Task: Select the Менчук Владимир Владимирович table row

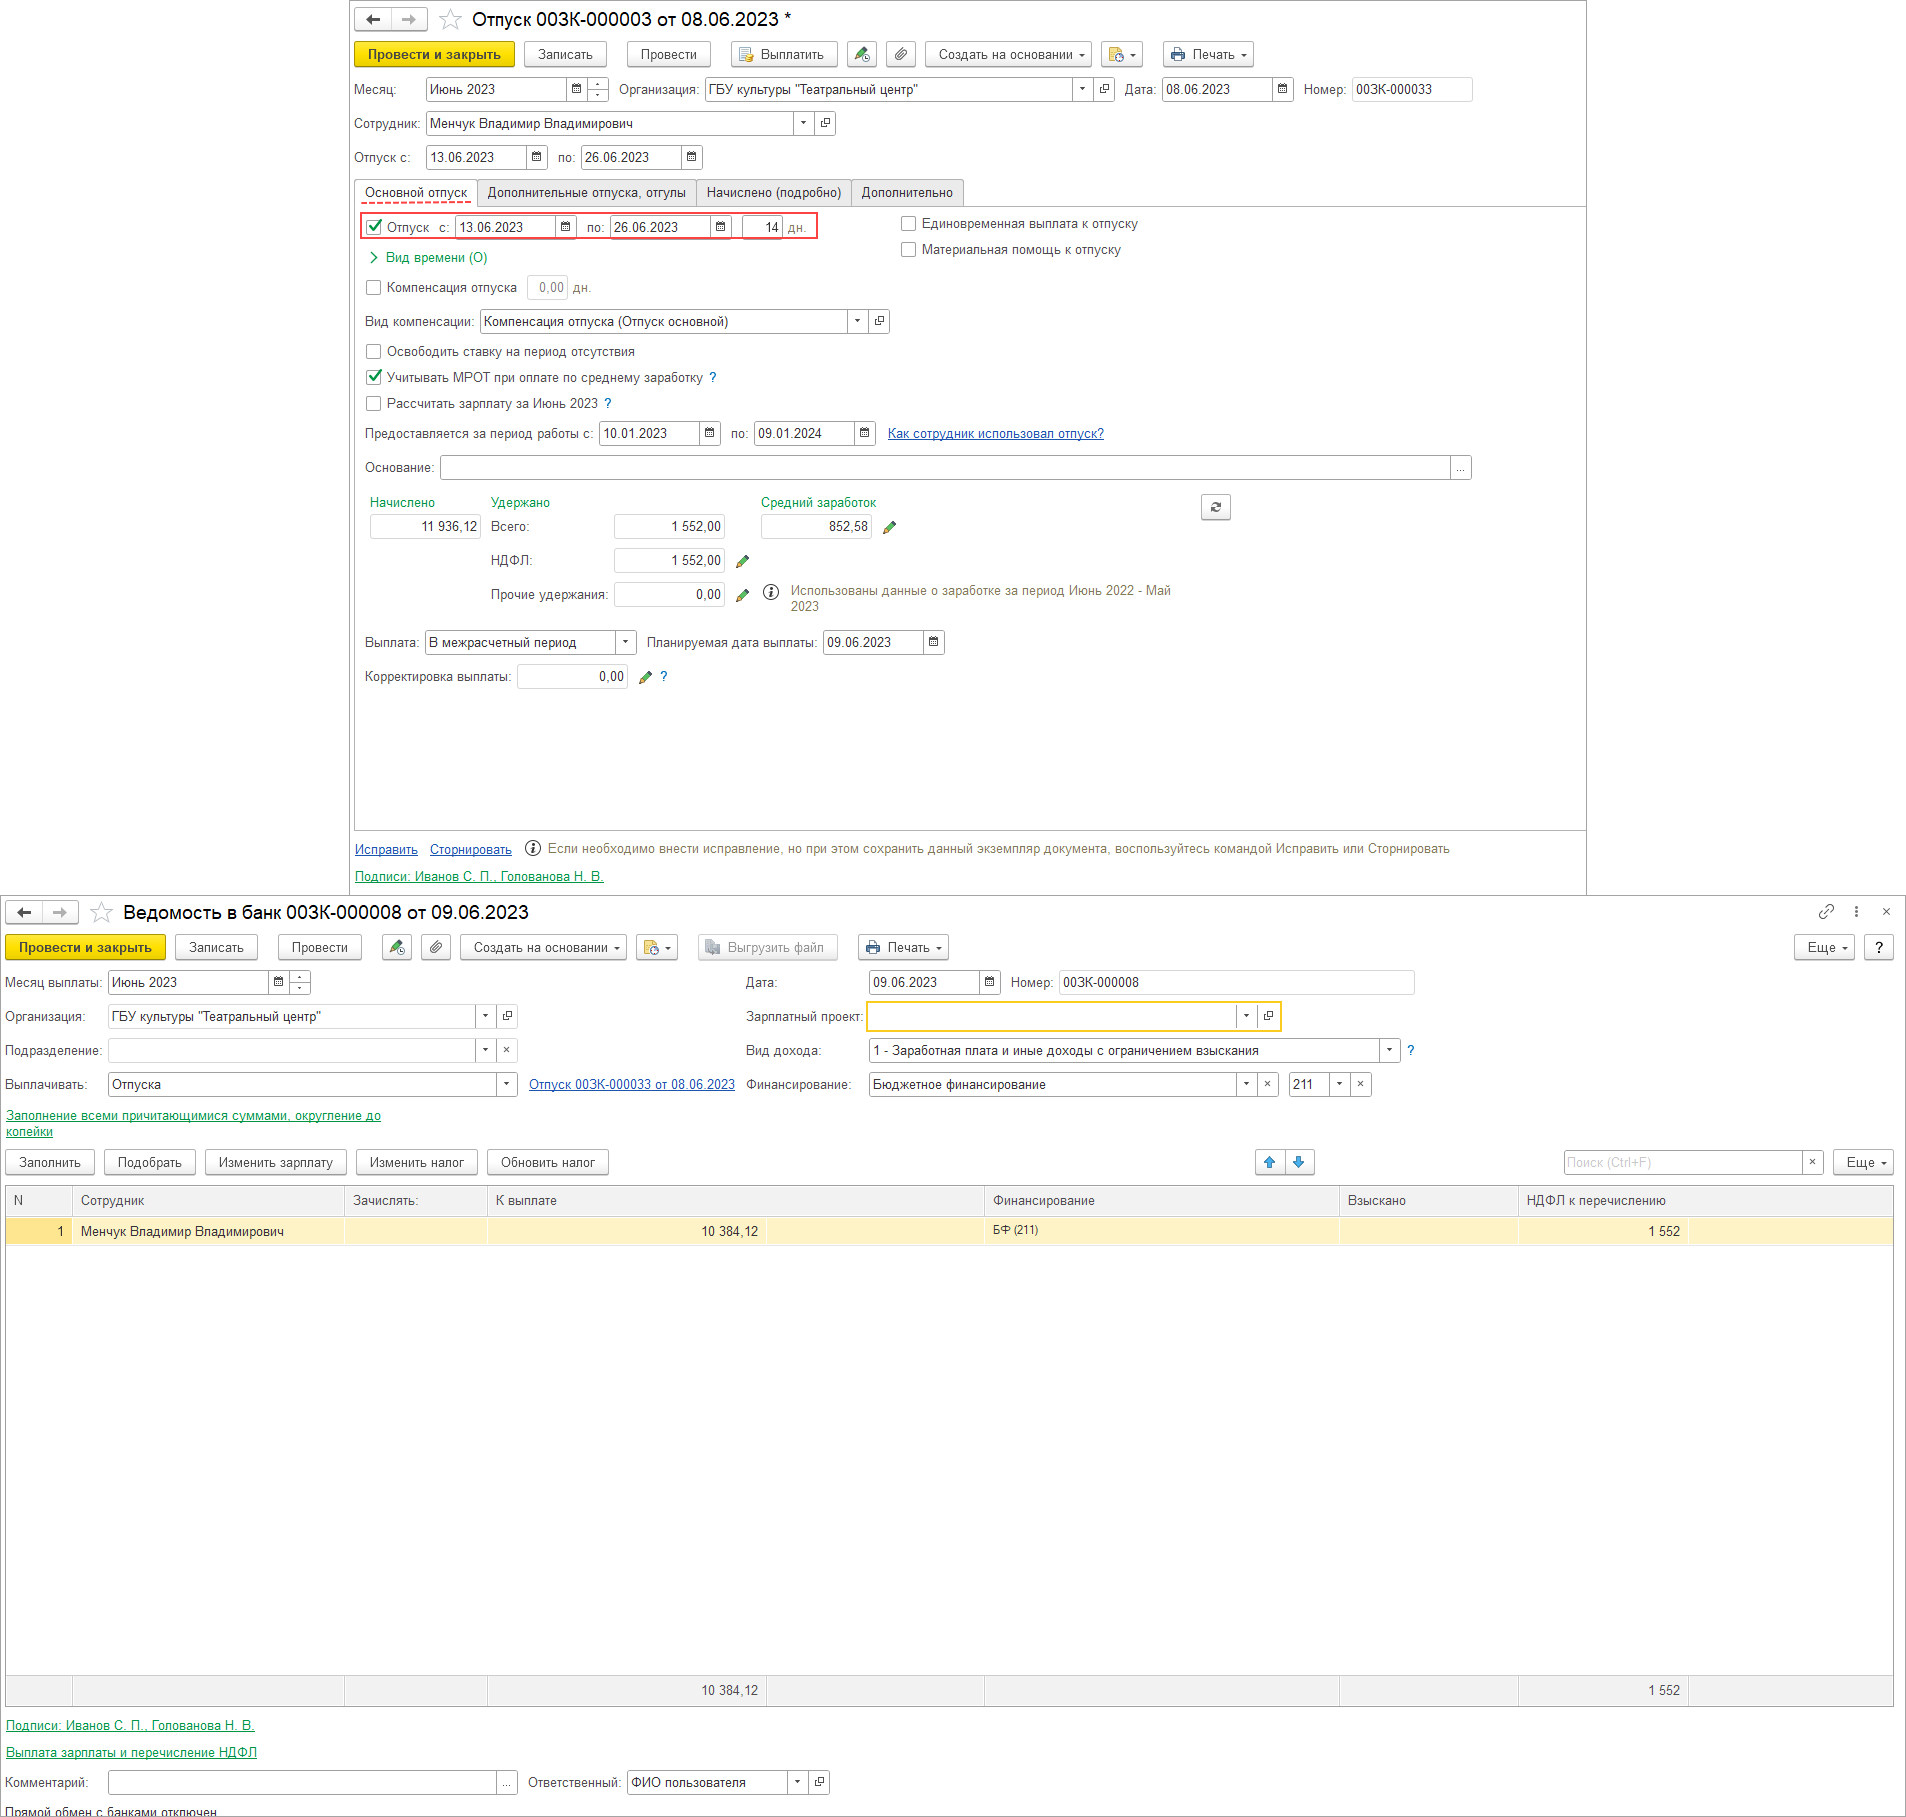Action: [949, 1231]
